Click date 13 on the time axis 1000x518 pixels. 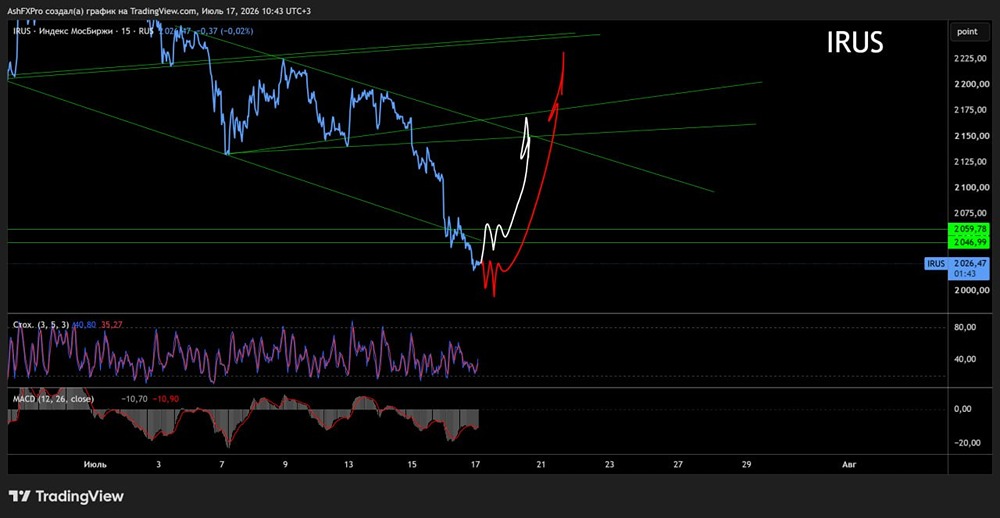pos(349,464)
